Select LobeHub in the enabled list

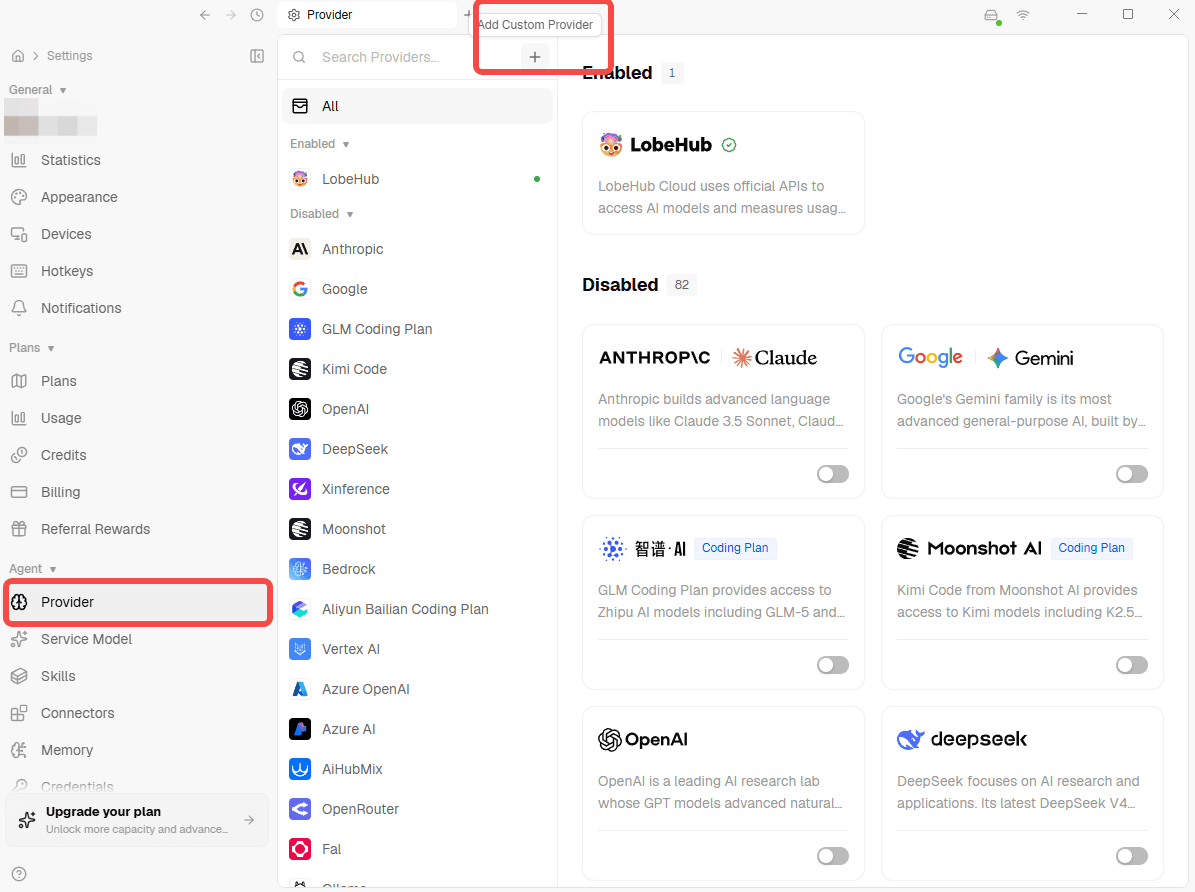418,179
